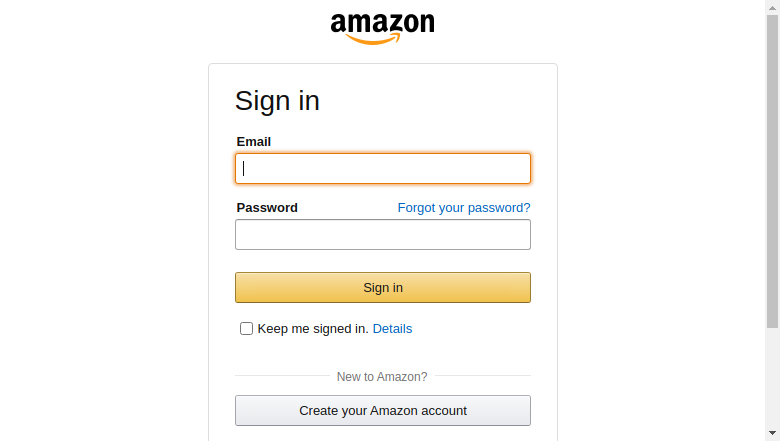780x441 pixels.
Task: Enable the Keep me signed in checkbox
Action: (x=246, y=329)
